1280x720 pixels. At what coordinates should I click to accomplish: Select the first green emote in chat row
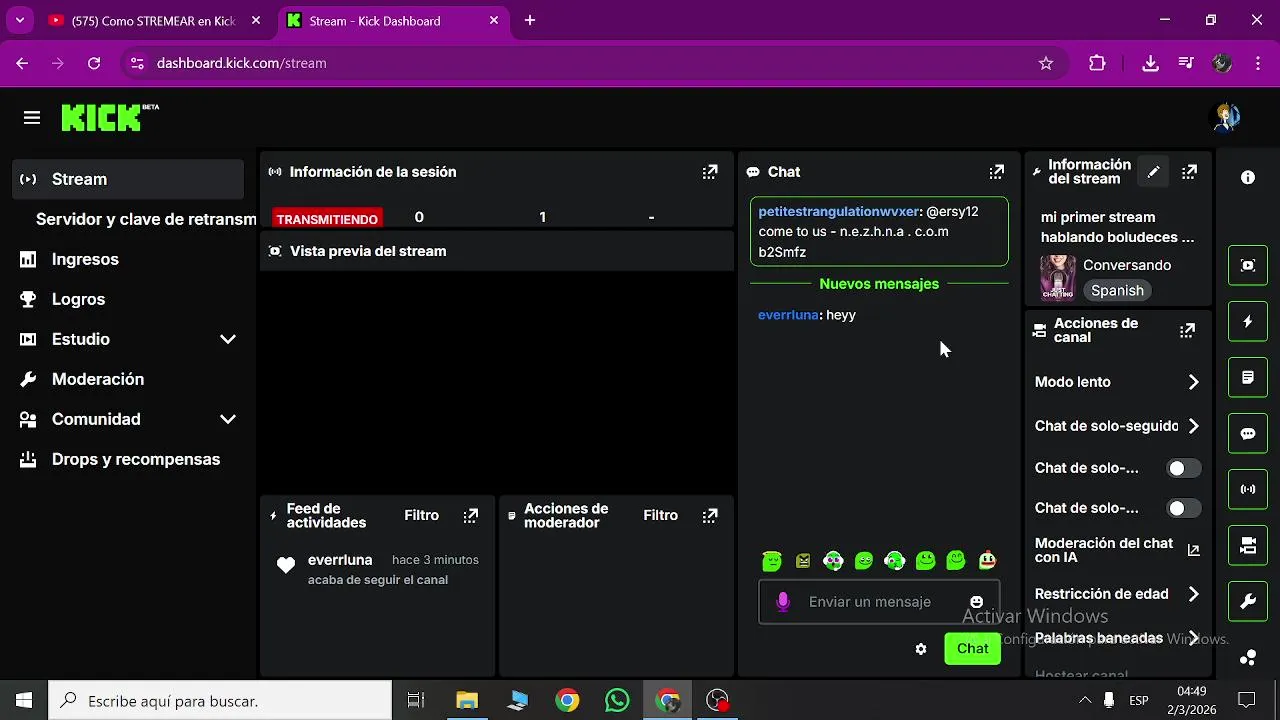pos(772,561)
